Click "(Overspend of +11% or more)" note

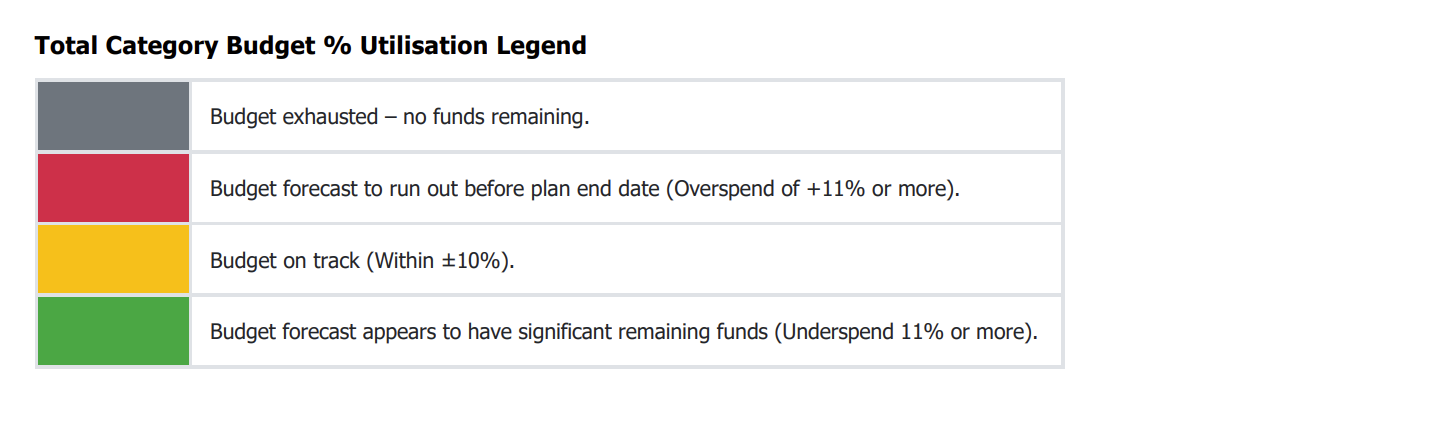813,189
